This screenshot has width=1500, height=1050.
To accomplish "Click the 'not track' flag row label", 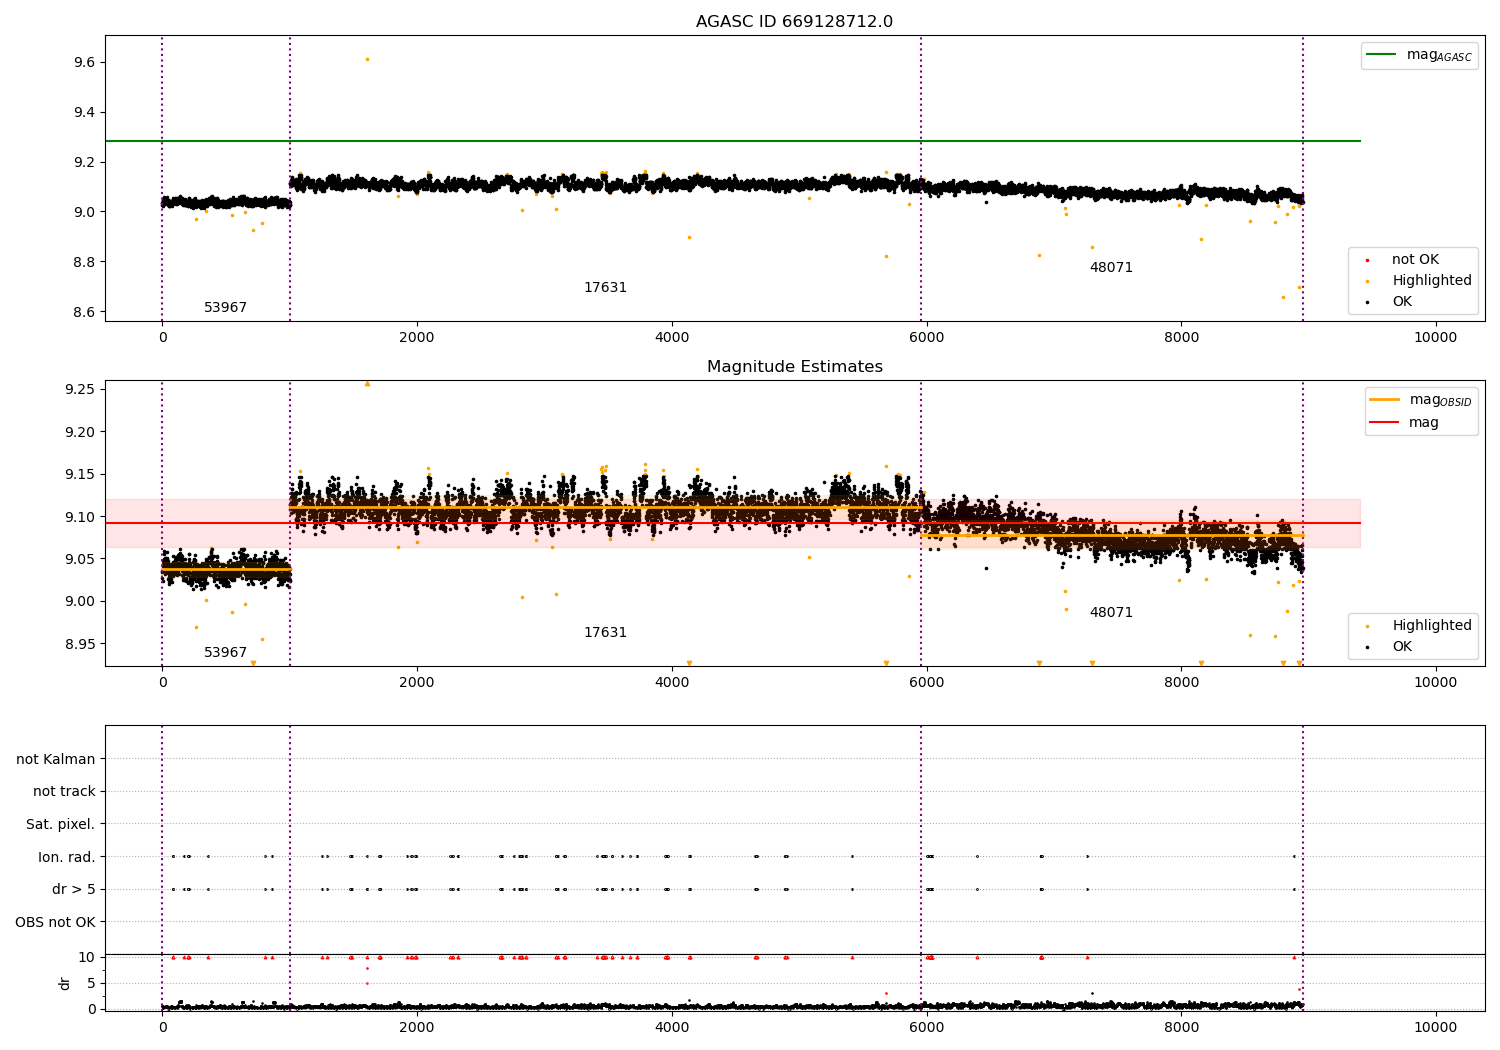I will click(x=64, y=792).
